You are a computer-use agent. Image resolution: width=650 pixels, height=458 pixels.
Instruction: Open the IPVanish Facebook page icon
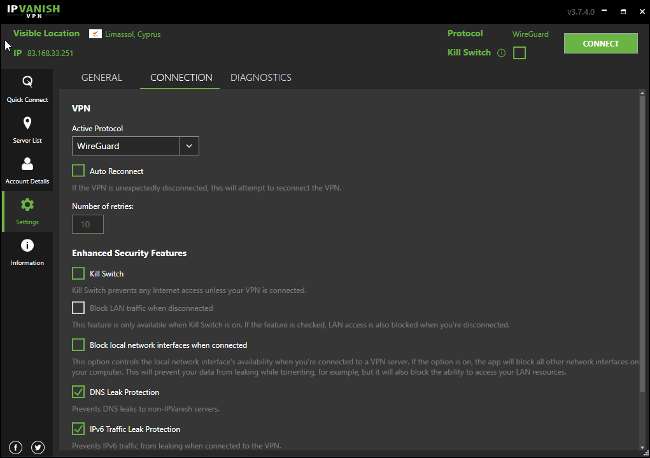point(16,447)
